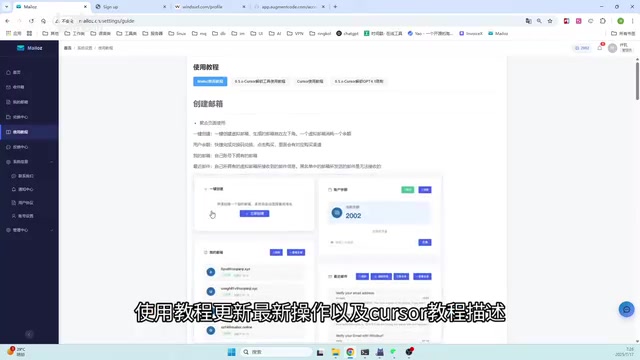Open the user avatar menu in the header
The height and width of the screenshot is (360, 640).
pos(612,48)
